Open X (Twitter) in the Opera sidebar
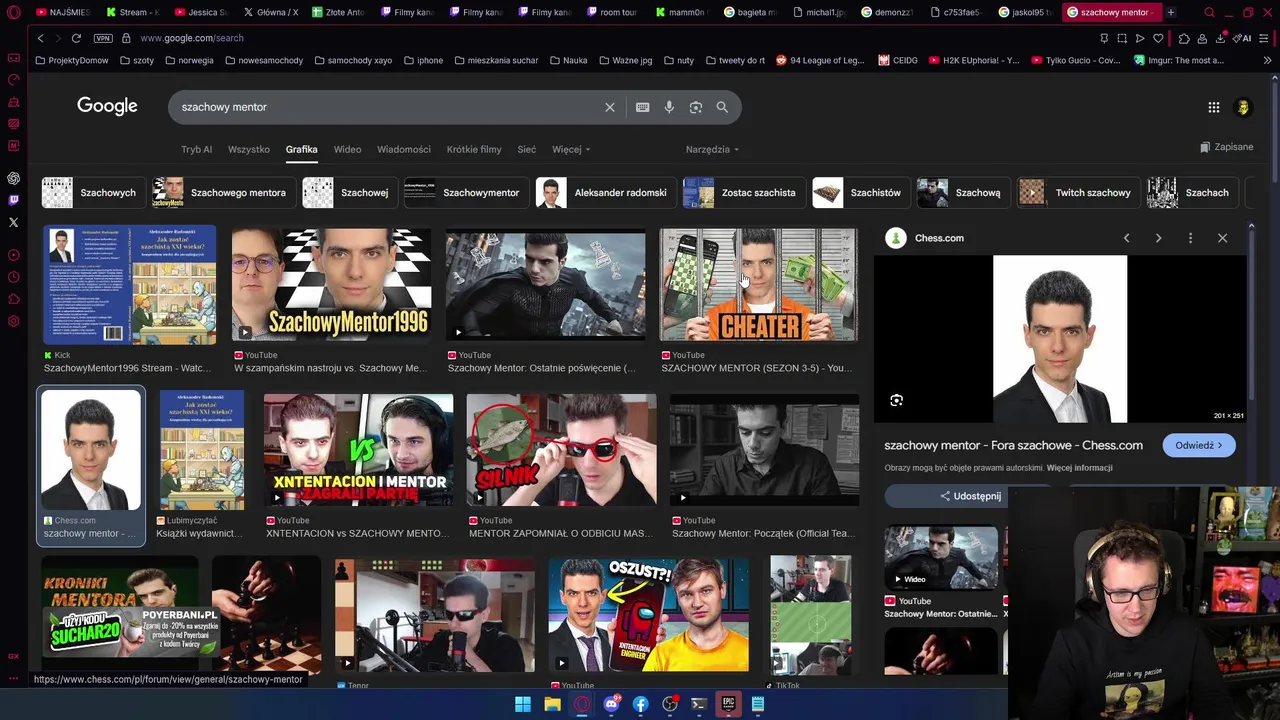Screen dimensions: 1280x720 tap(14, 222)
